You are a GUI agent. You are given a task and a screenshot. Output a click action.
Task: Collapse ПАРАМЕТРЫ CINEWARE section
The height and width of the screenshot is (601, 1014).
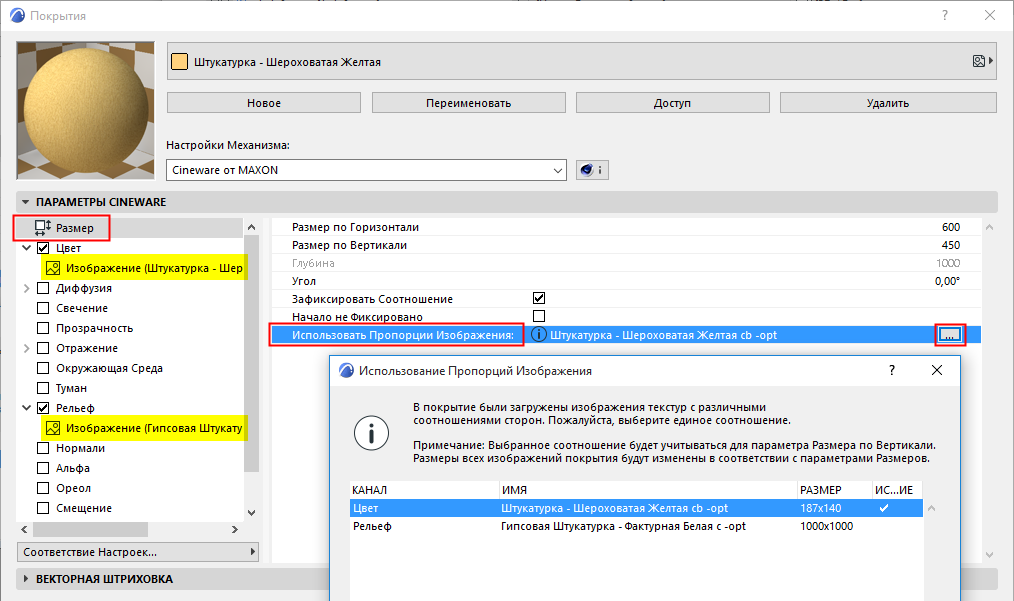tap(26, 202)
